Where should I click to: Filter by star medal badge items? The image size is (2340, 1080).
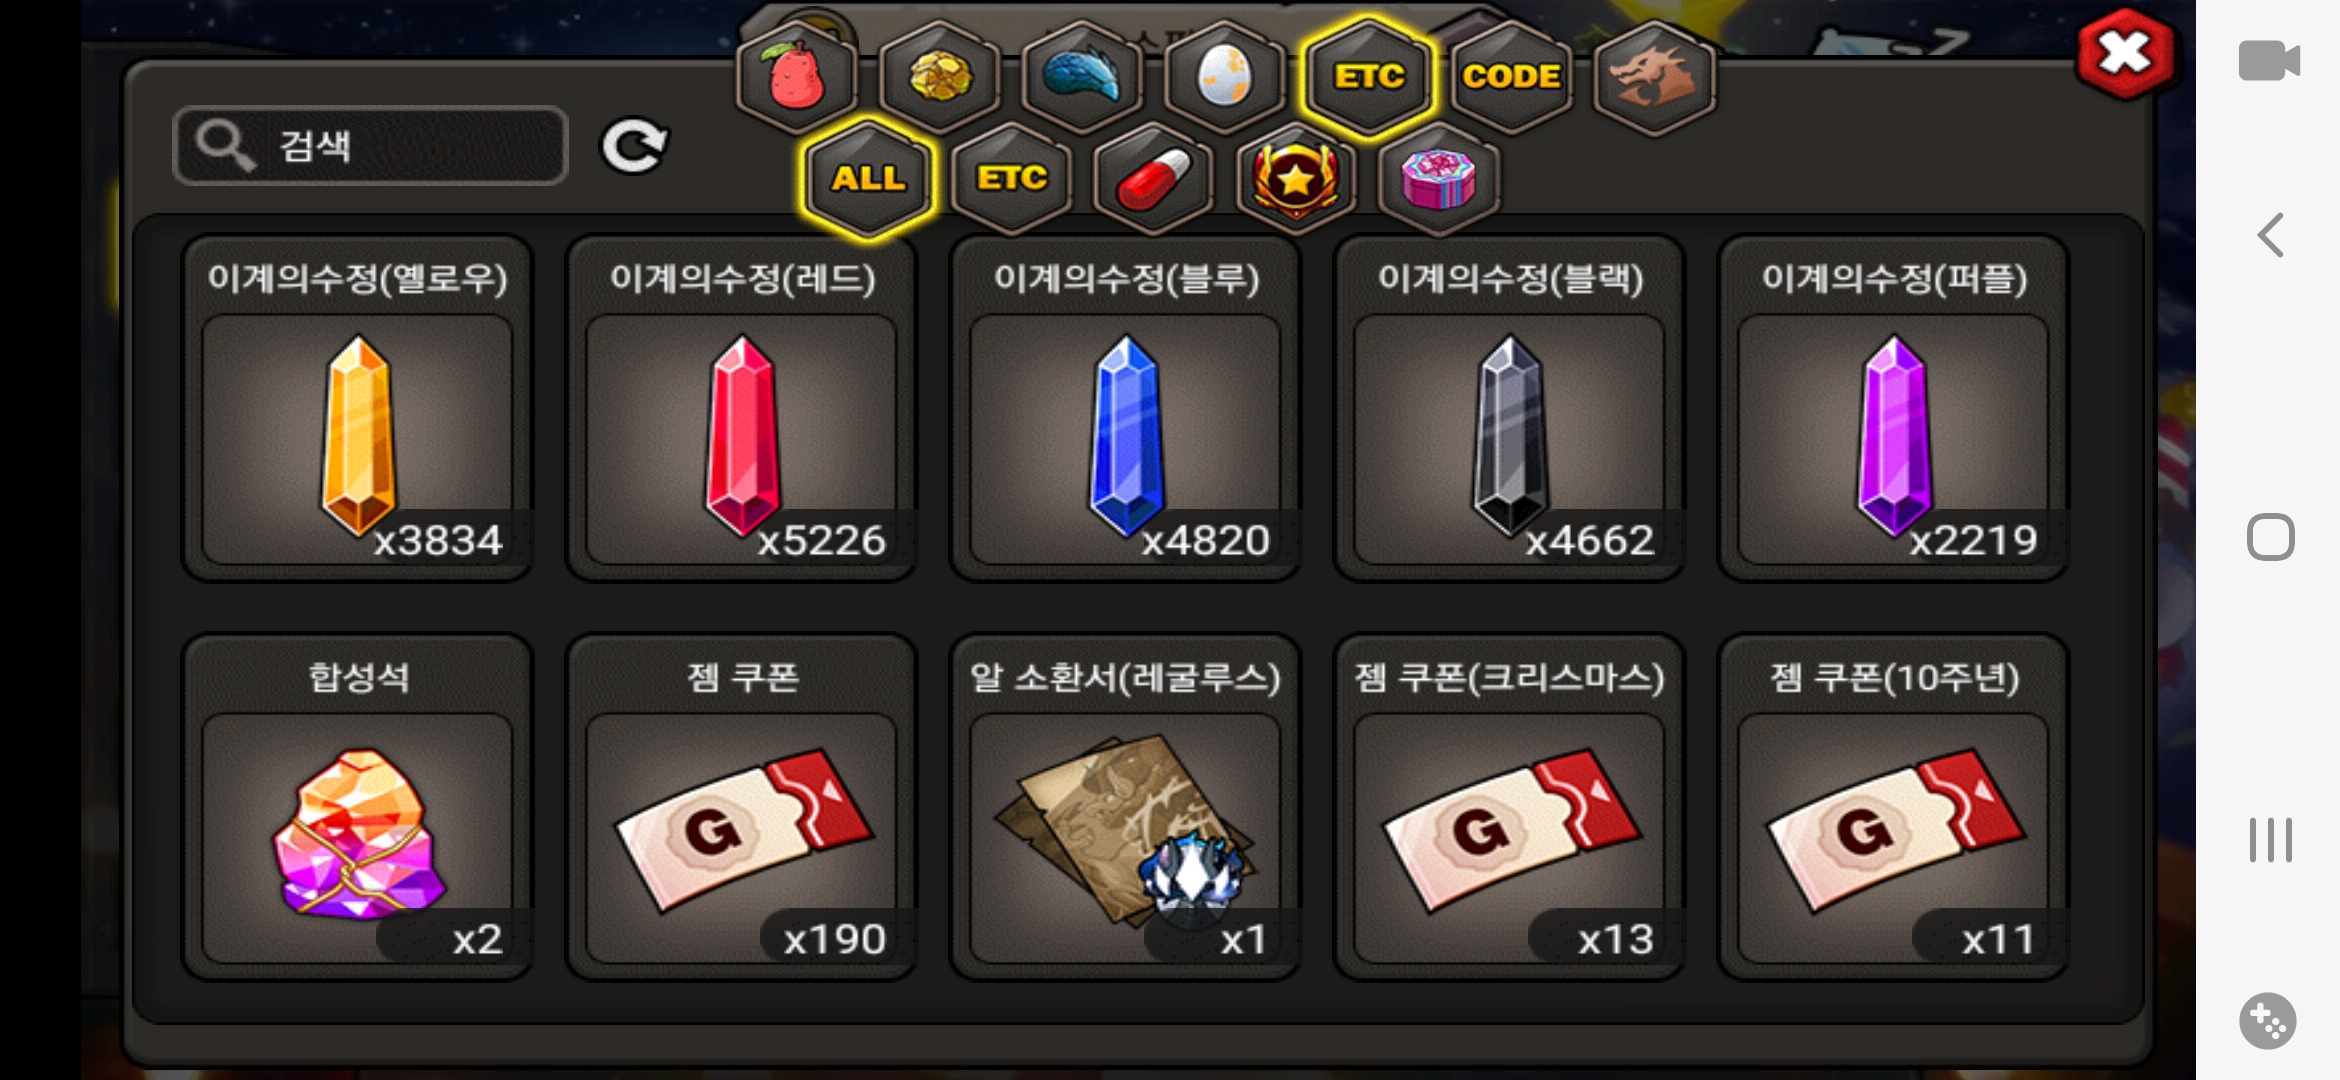(1296, 179)
